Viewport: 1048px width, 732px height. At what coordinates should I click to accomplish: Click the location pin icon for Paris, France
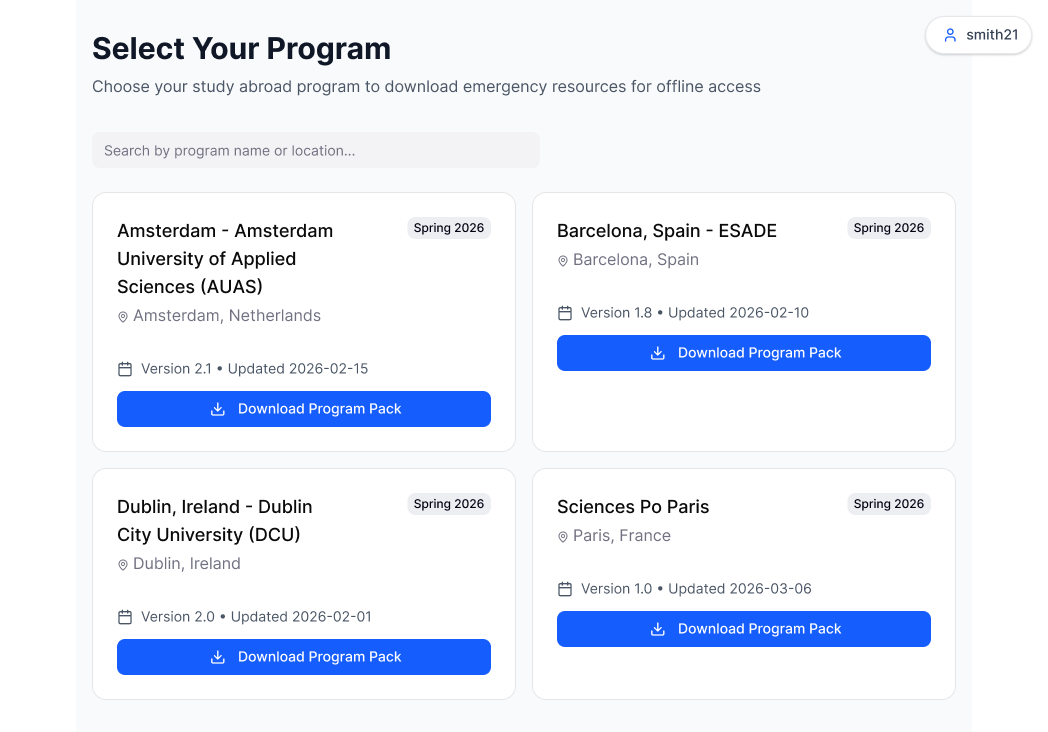pyautogui.click(x=563, y=536)
